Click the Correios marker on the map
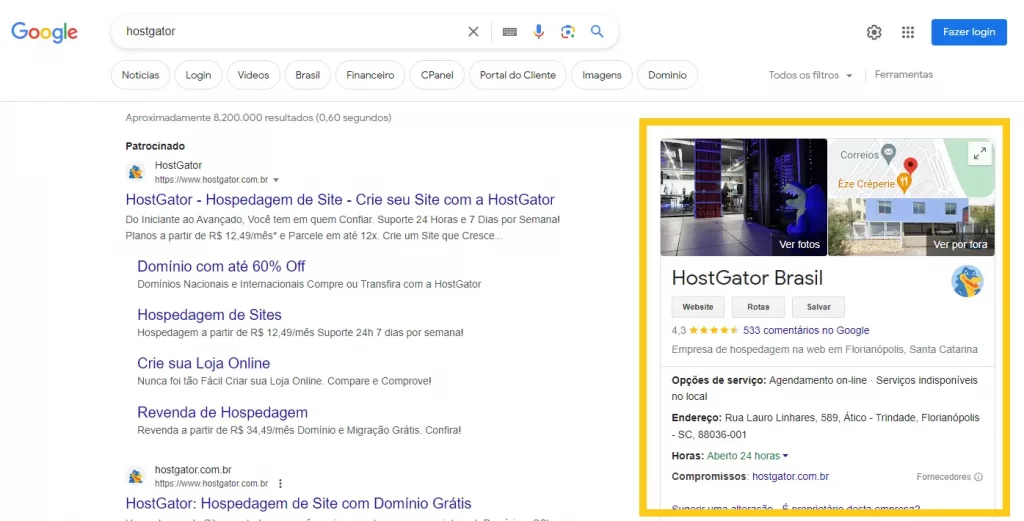Screen dimensions: 1024x521 tap(888, 154)
